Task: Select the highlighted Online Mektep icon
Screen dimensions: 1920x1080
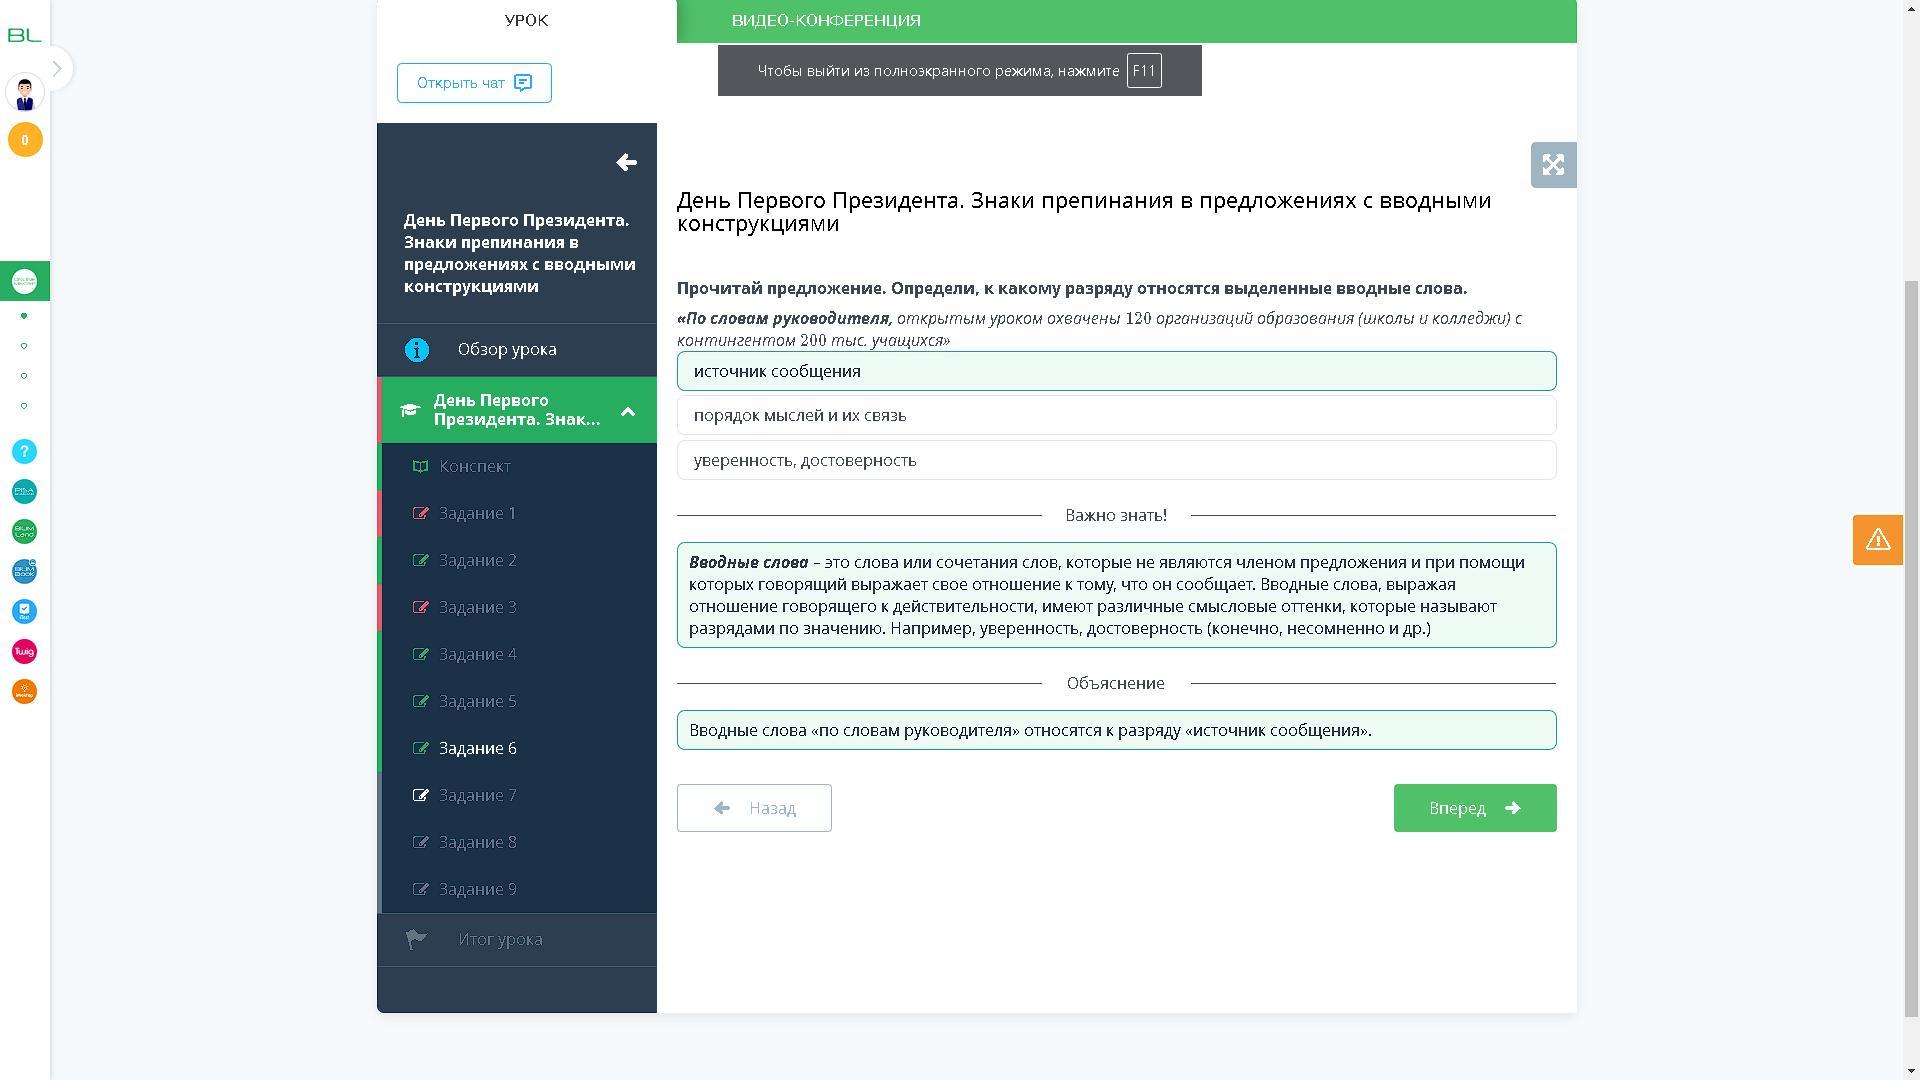Action: tap(25, 281)
